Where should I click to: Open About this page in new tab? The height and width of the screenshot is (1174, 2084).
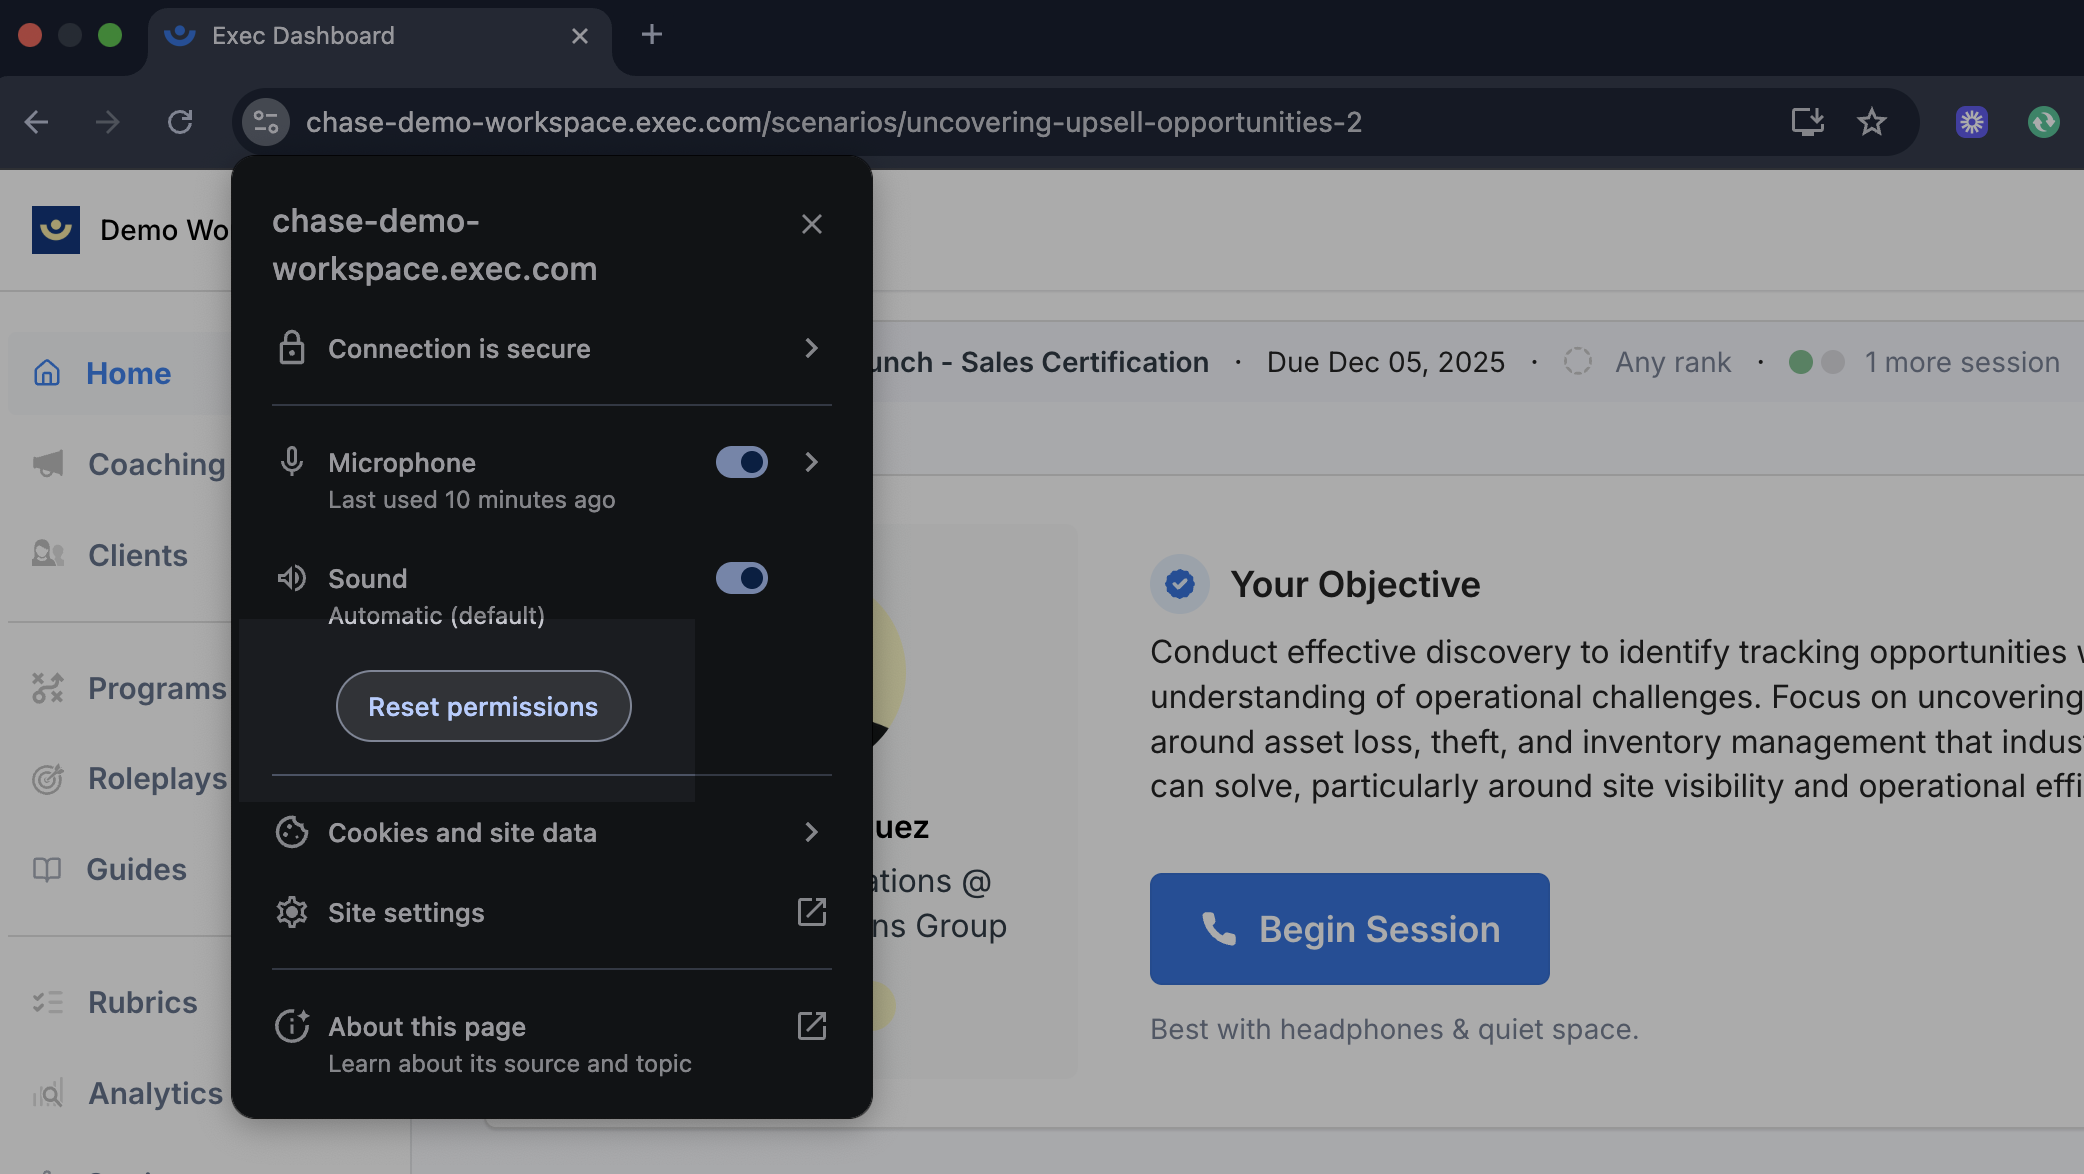point(811,1026)
